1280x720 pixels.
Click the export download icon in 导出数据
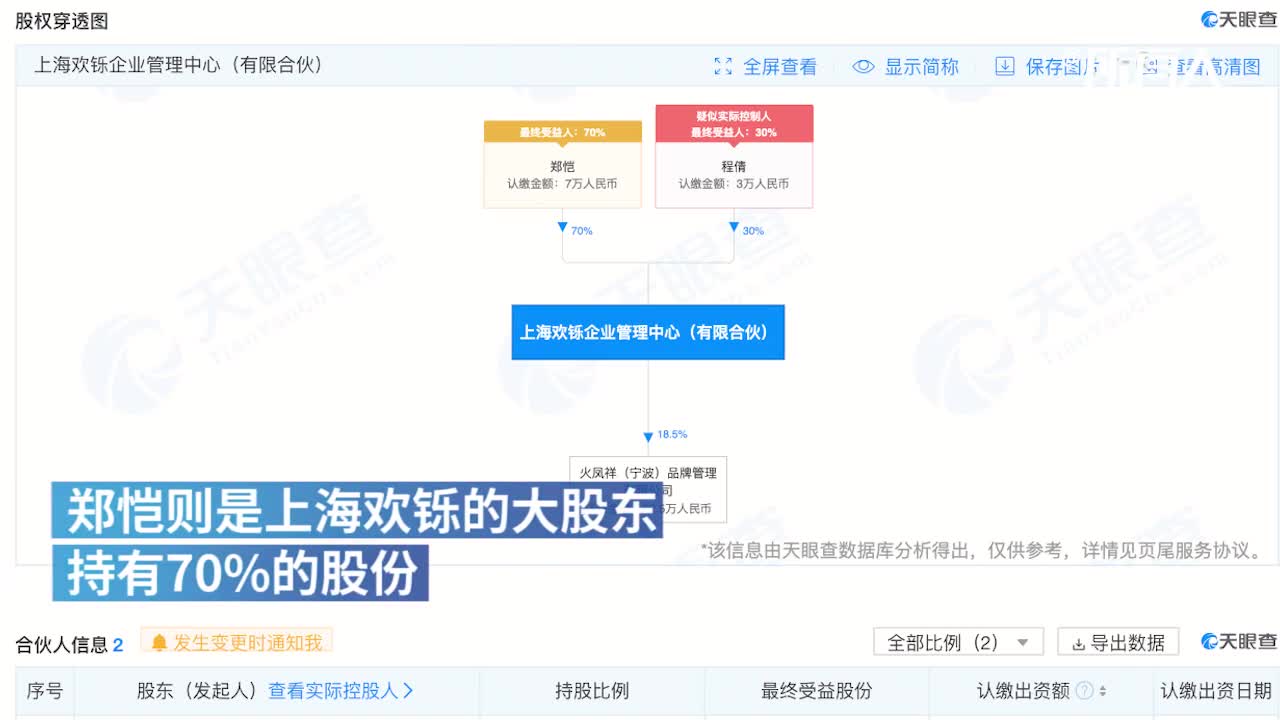pyautogui.click(x=1078, y=643)
